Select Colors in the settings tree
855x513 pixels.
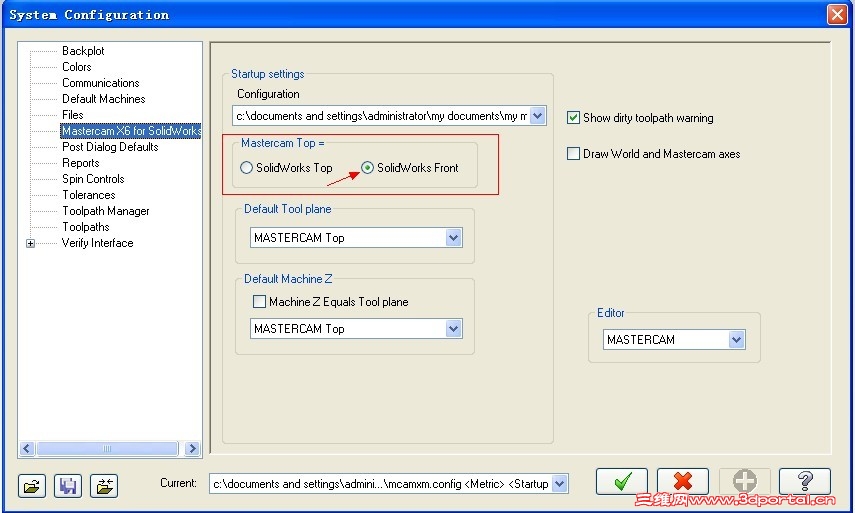tap(77, 67)
